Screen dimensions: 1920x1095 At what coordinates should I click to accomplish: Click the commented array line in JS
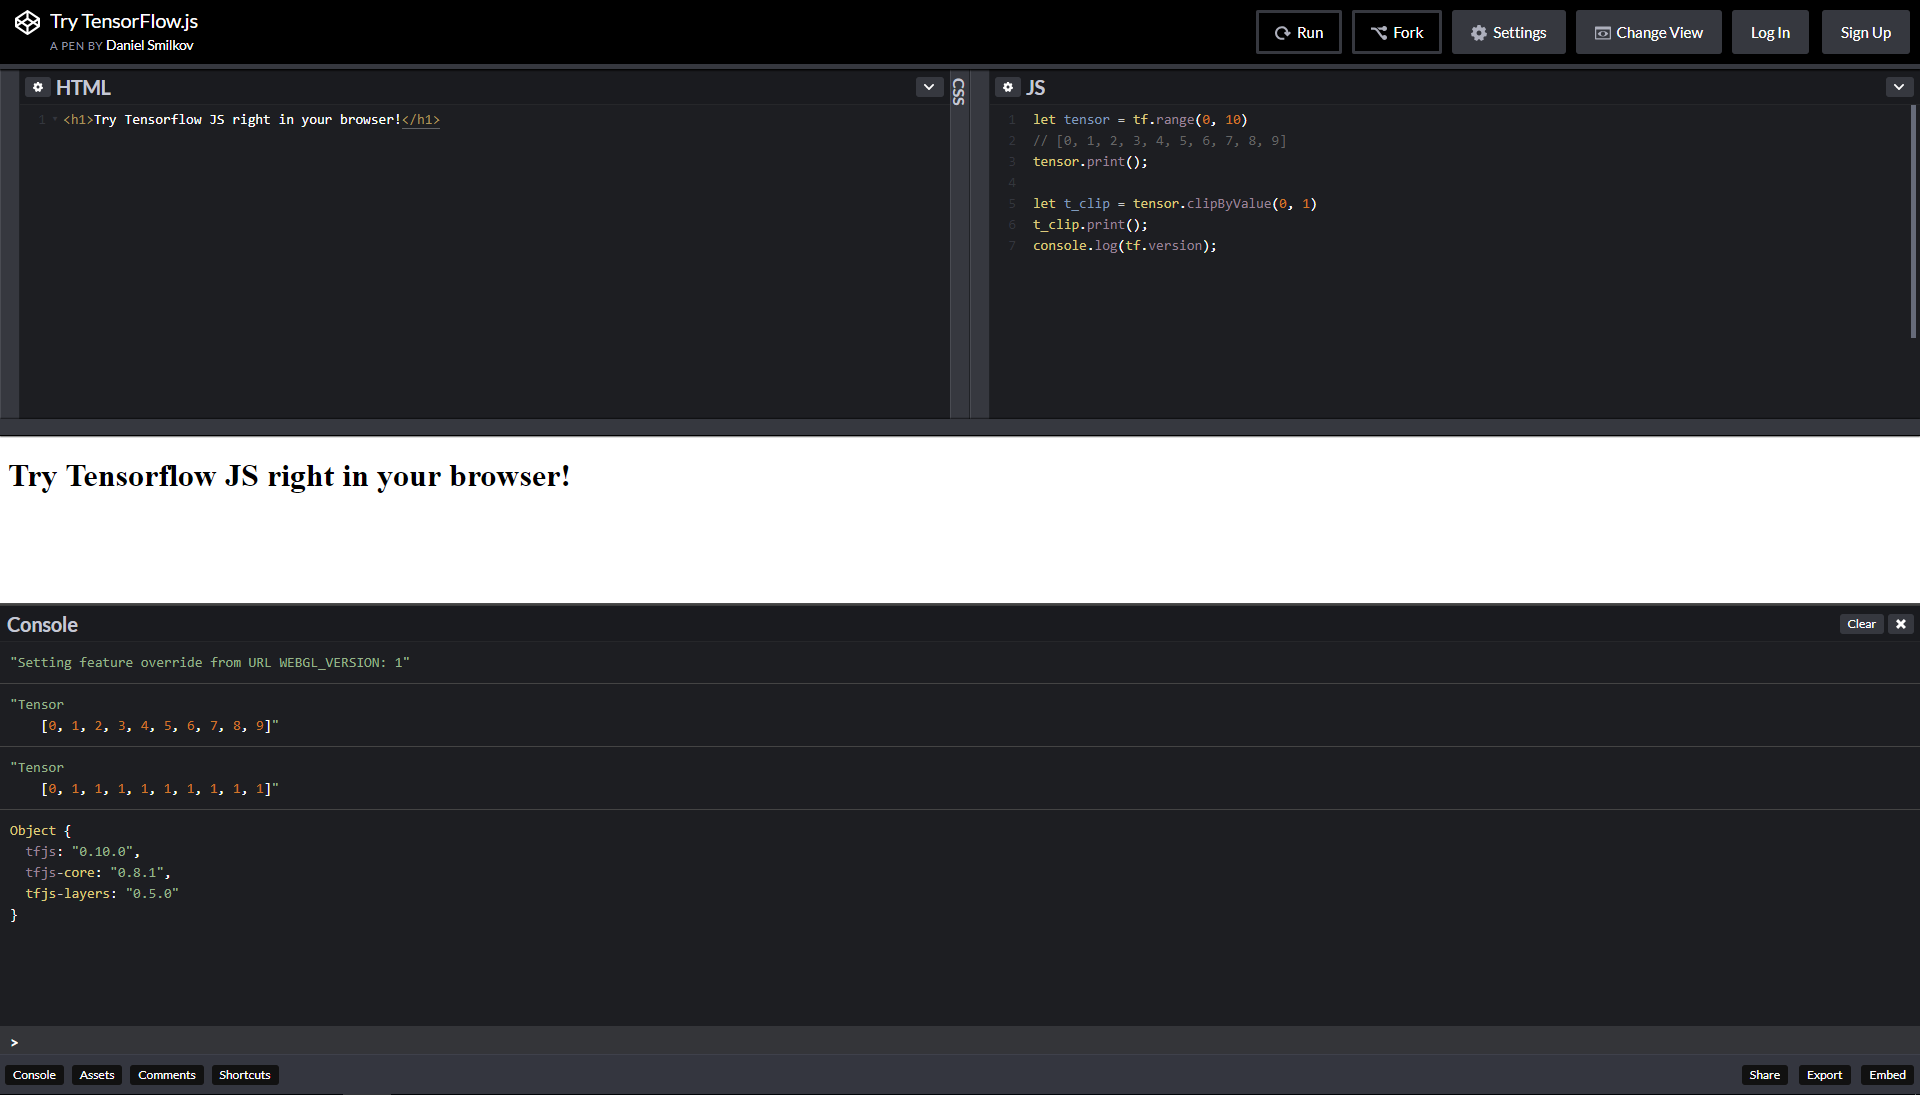(1160, 141)
